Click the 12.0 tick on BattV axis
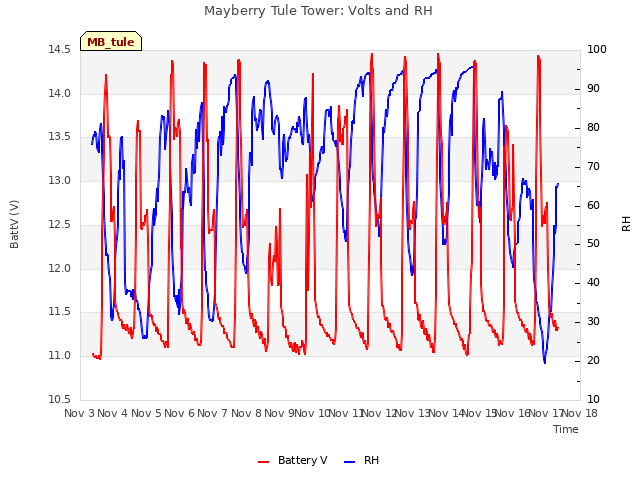This screenshot has width=640, height=480. point(60,269)
